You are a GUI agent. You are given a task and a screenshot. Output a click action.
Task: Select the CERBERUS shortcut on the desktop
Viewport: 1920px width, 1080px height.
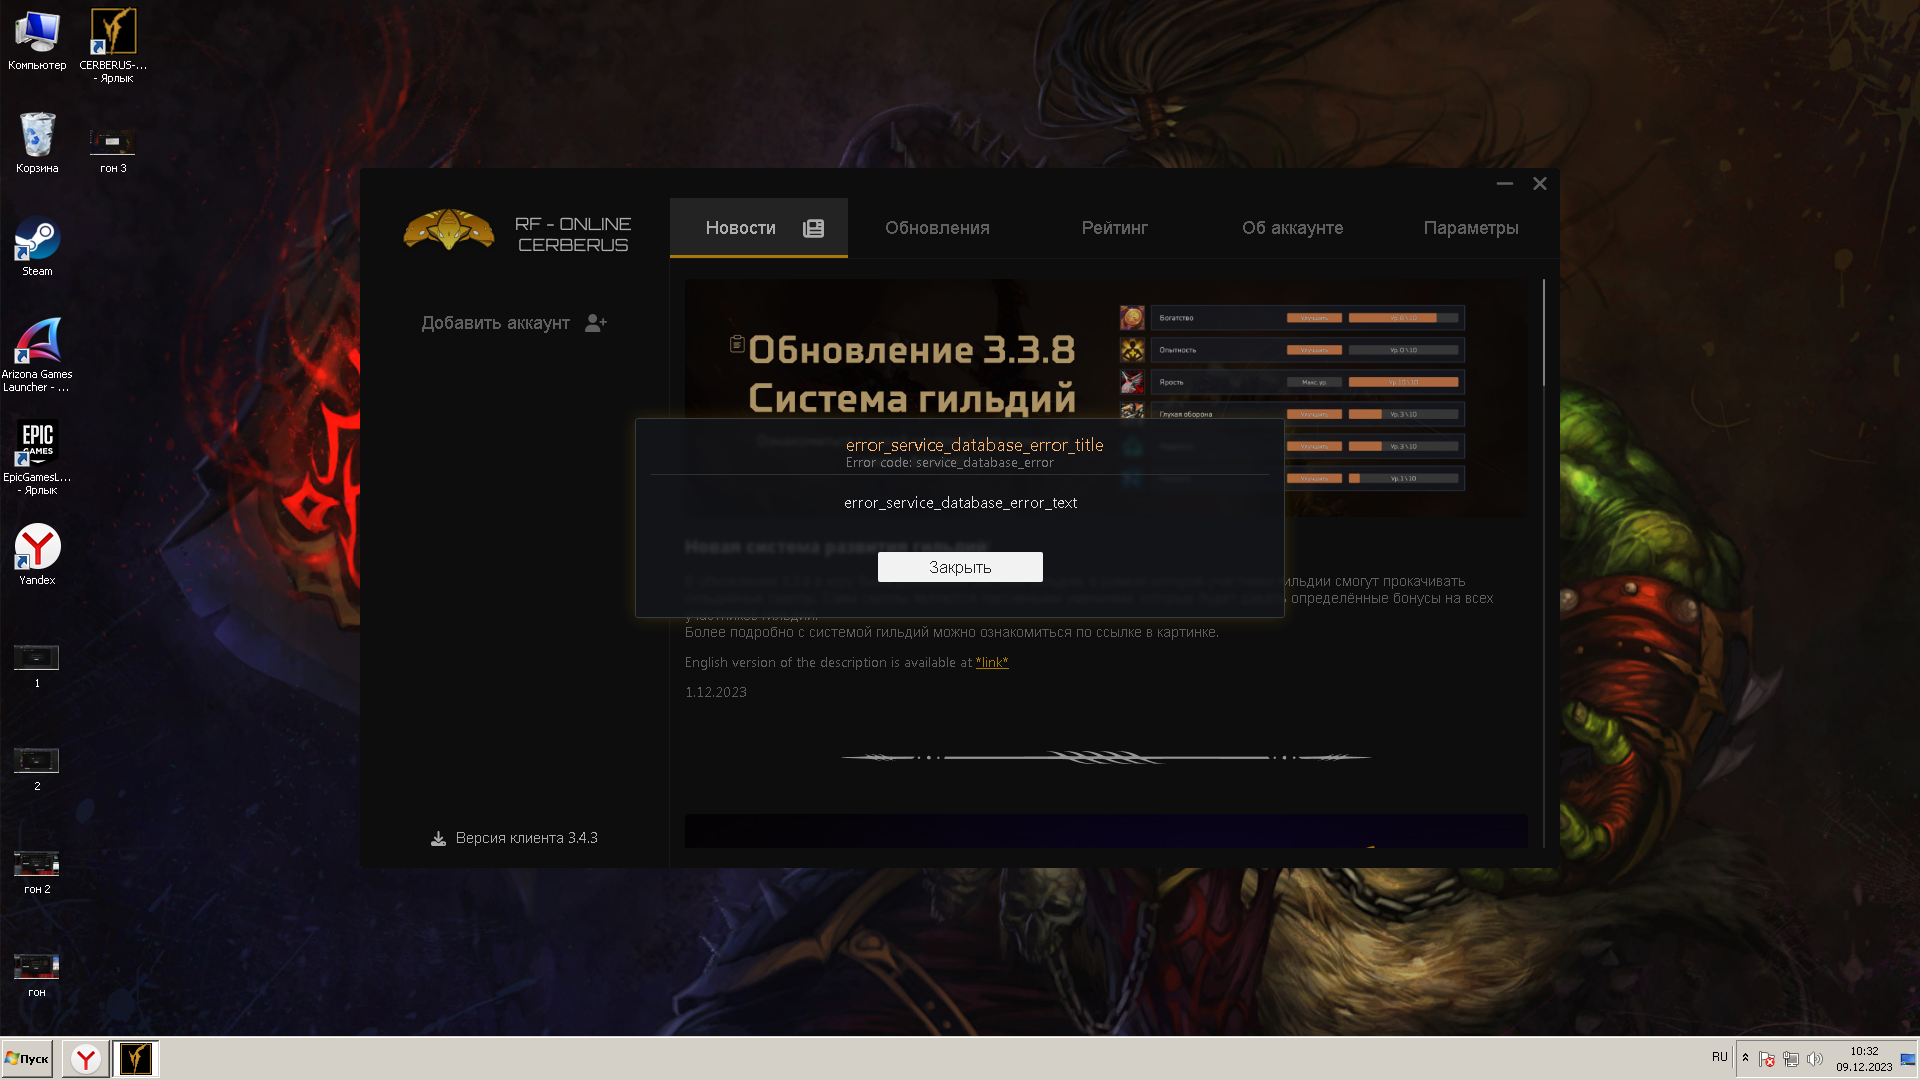pos(113,45)
